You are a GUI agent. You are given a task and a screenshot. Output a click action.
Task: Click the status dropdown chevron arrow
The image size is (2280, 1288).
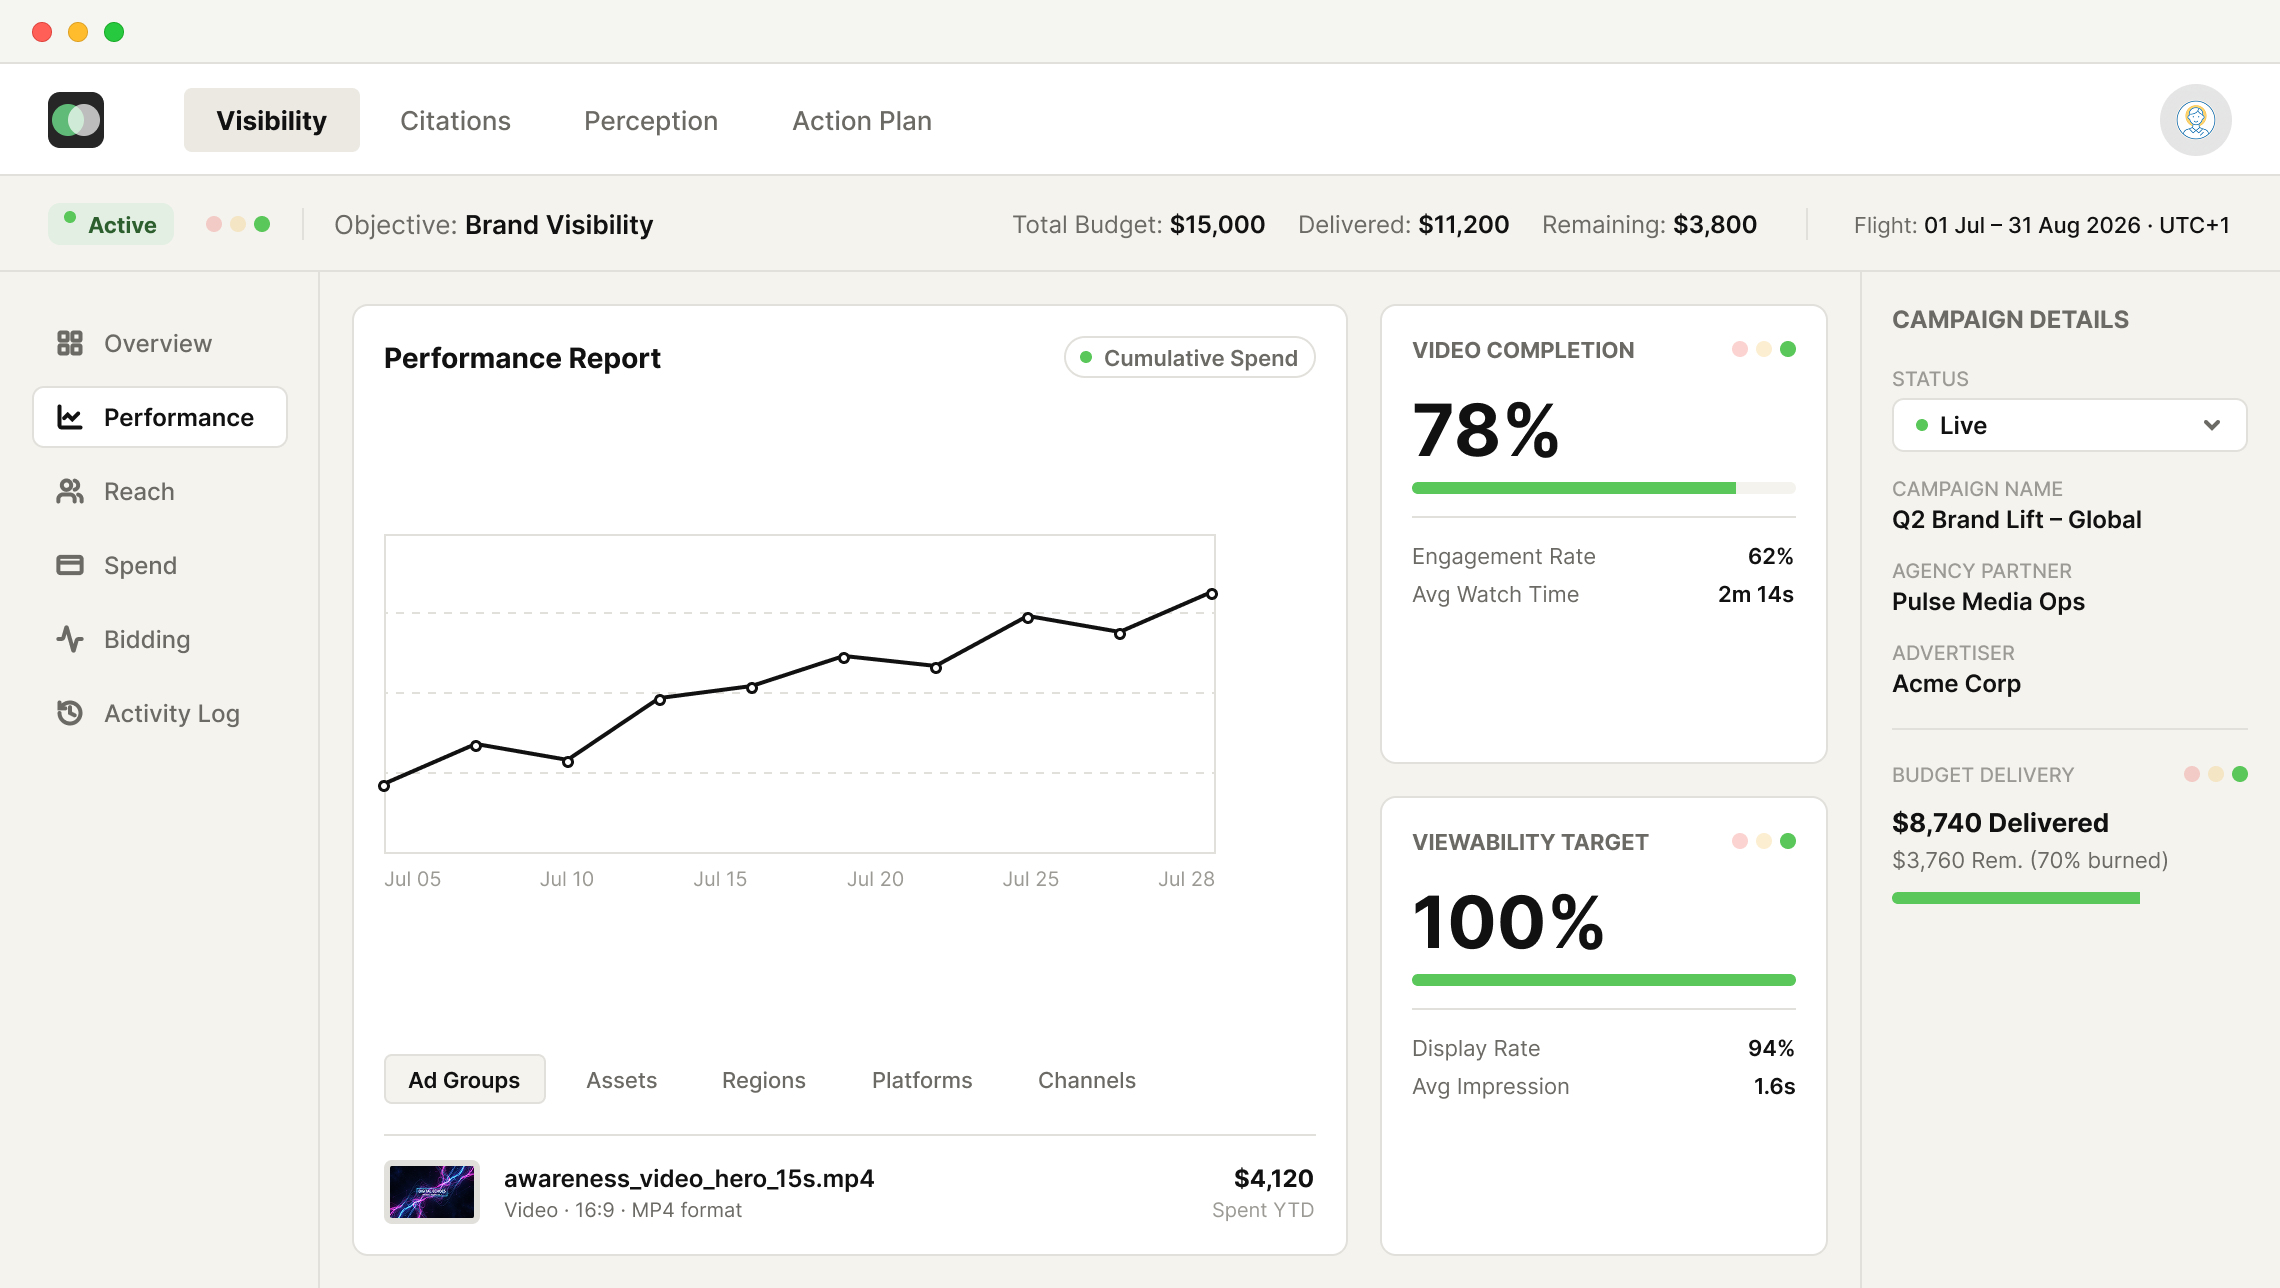pyautogui.click(x=2212, y=425)
